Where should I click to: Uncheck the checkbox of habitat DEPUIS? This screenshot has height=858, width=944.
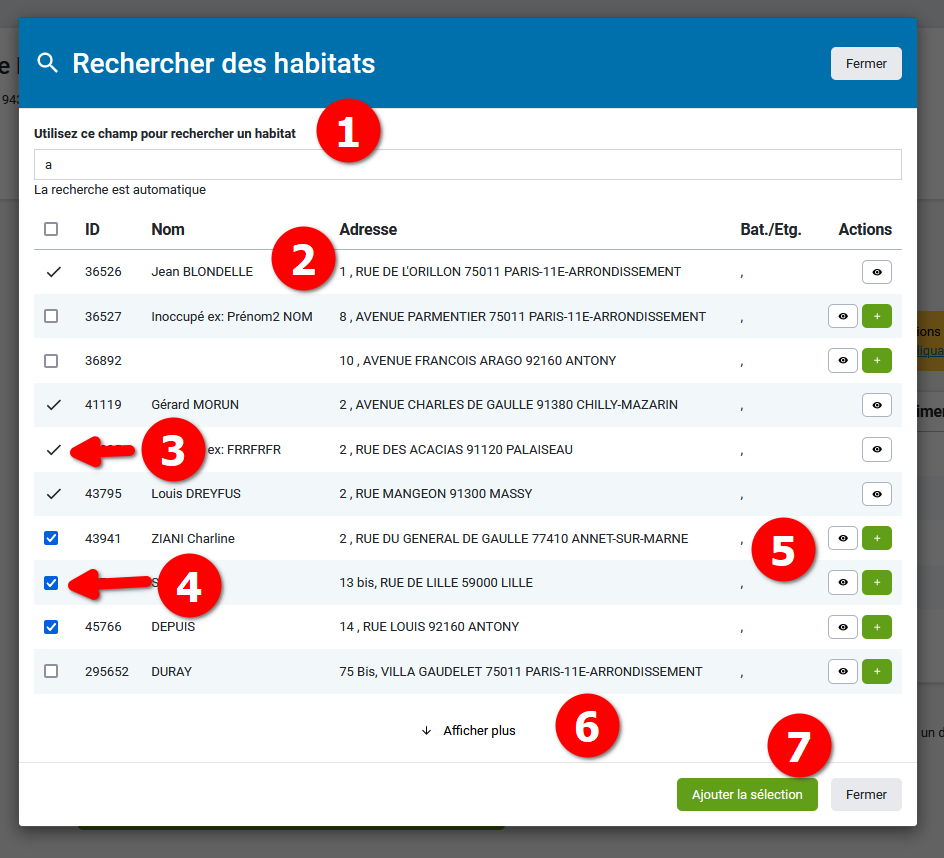(x=51, y=627)
